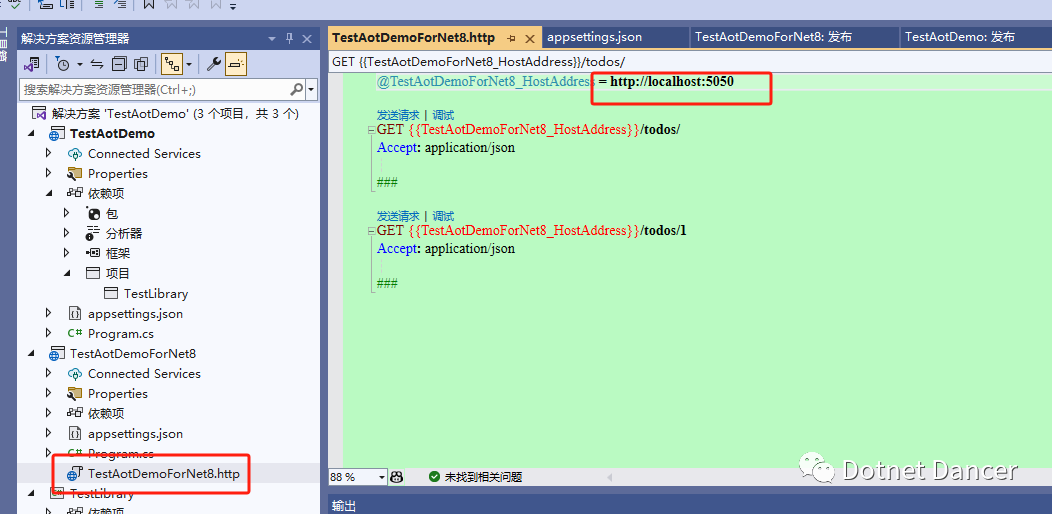Viewport: 1052px width, 514px height.
Task: Click the pending changes filter clock icon
Action: pos(62,64)
